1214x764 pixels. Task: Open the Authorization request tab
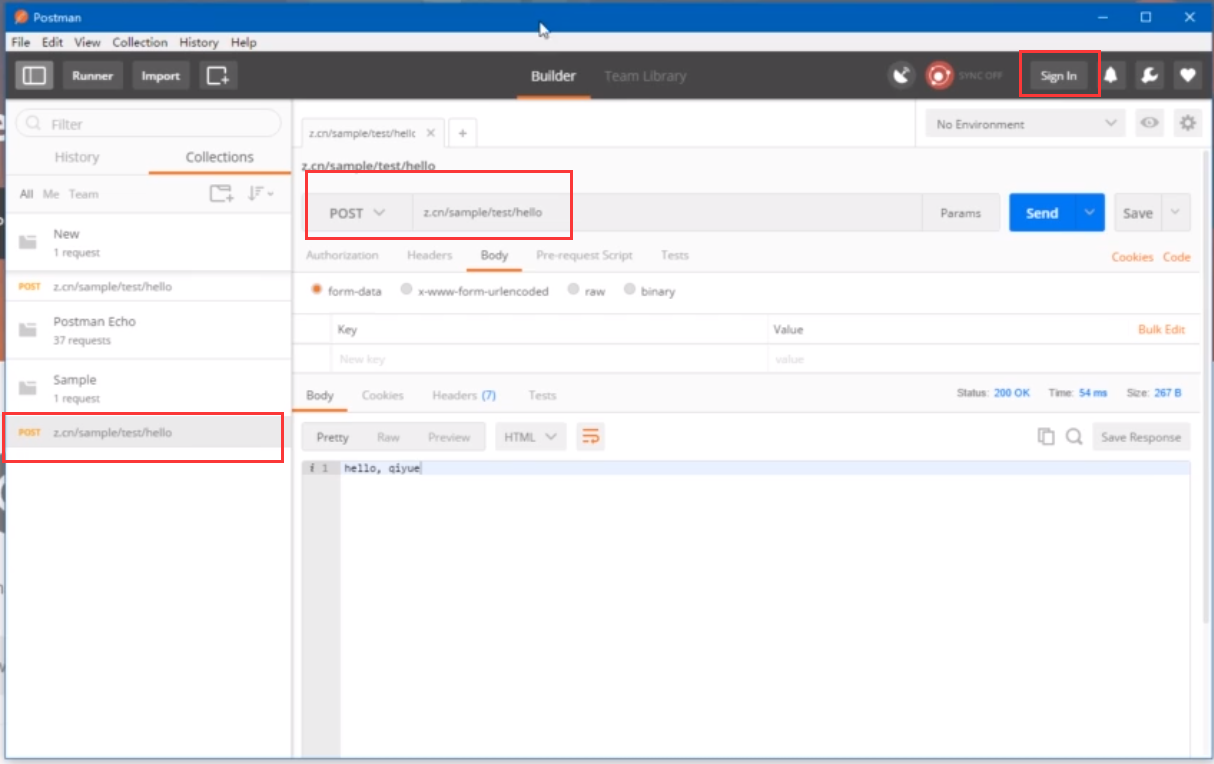click(x=342, y=255)
